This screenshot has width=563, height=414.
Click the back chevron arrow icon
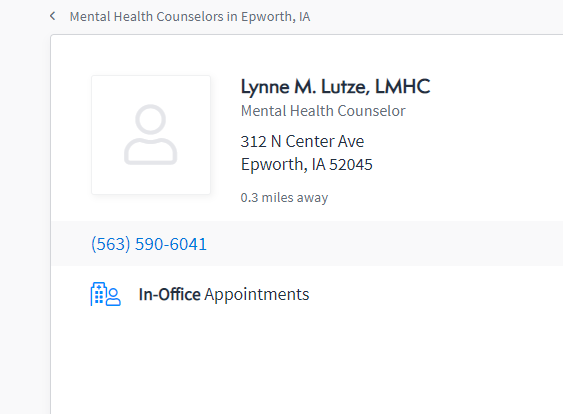52,16
